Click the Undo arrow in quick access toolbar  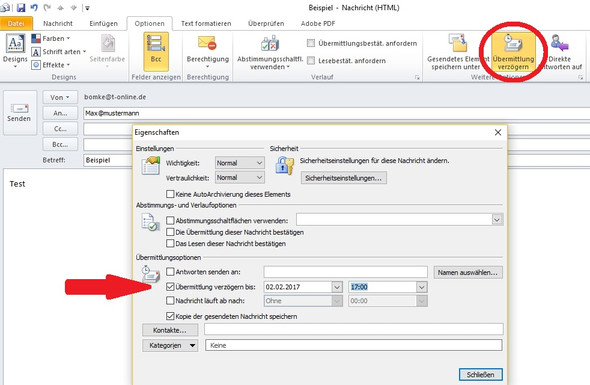34,7
